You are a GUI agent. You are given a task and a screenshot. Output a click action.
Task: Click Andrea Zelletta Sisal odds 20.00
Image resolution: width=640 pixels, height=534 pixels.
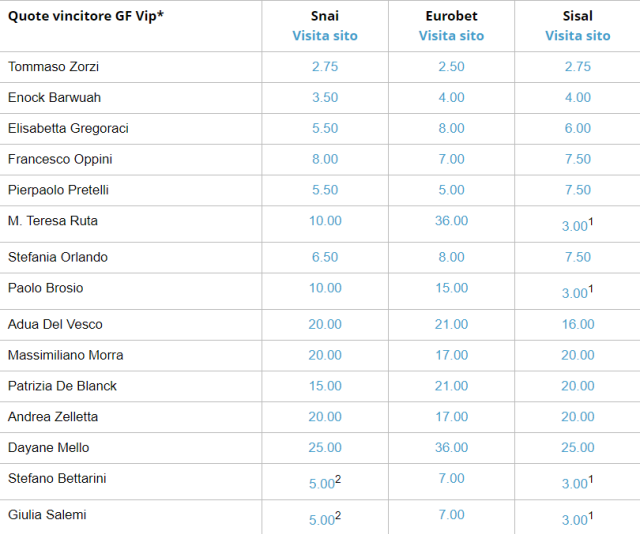pyautogui.click(x=577, y=418)
